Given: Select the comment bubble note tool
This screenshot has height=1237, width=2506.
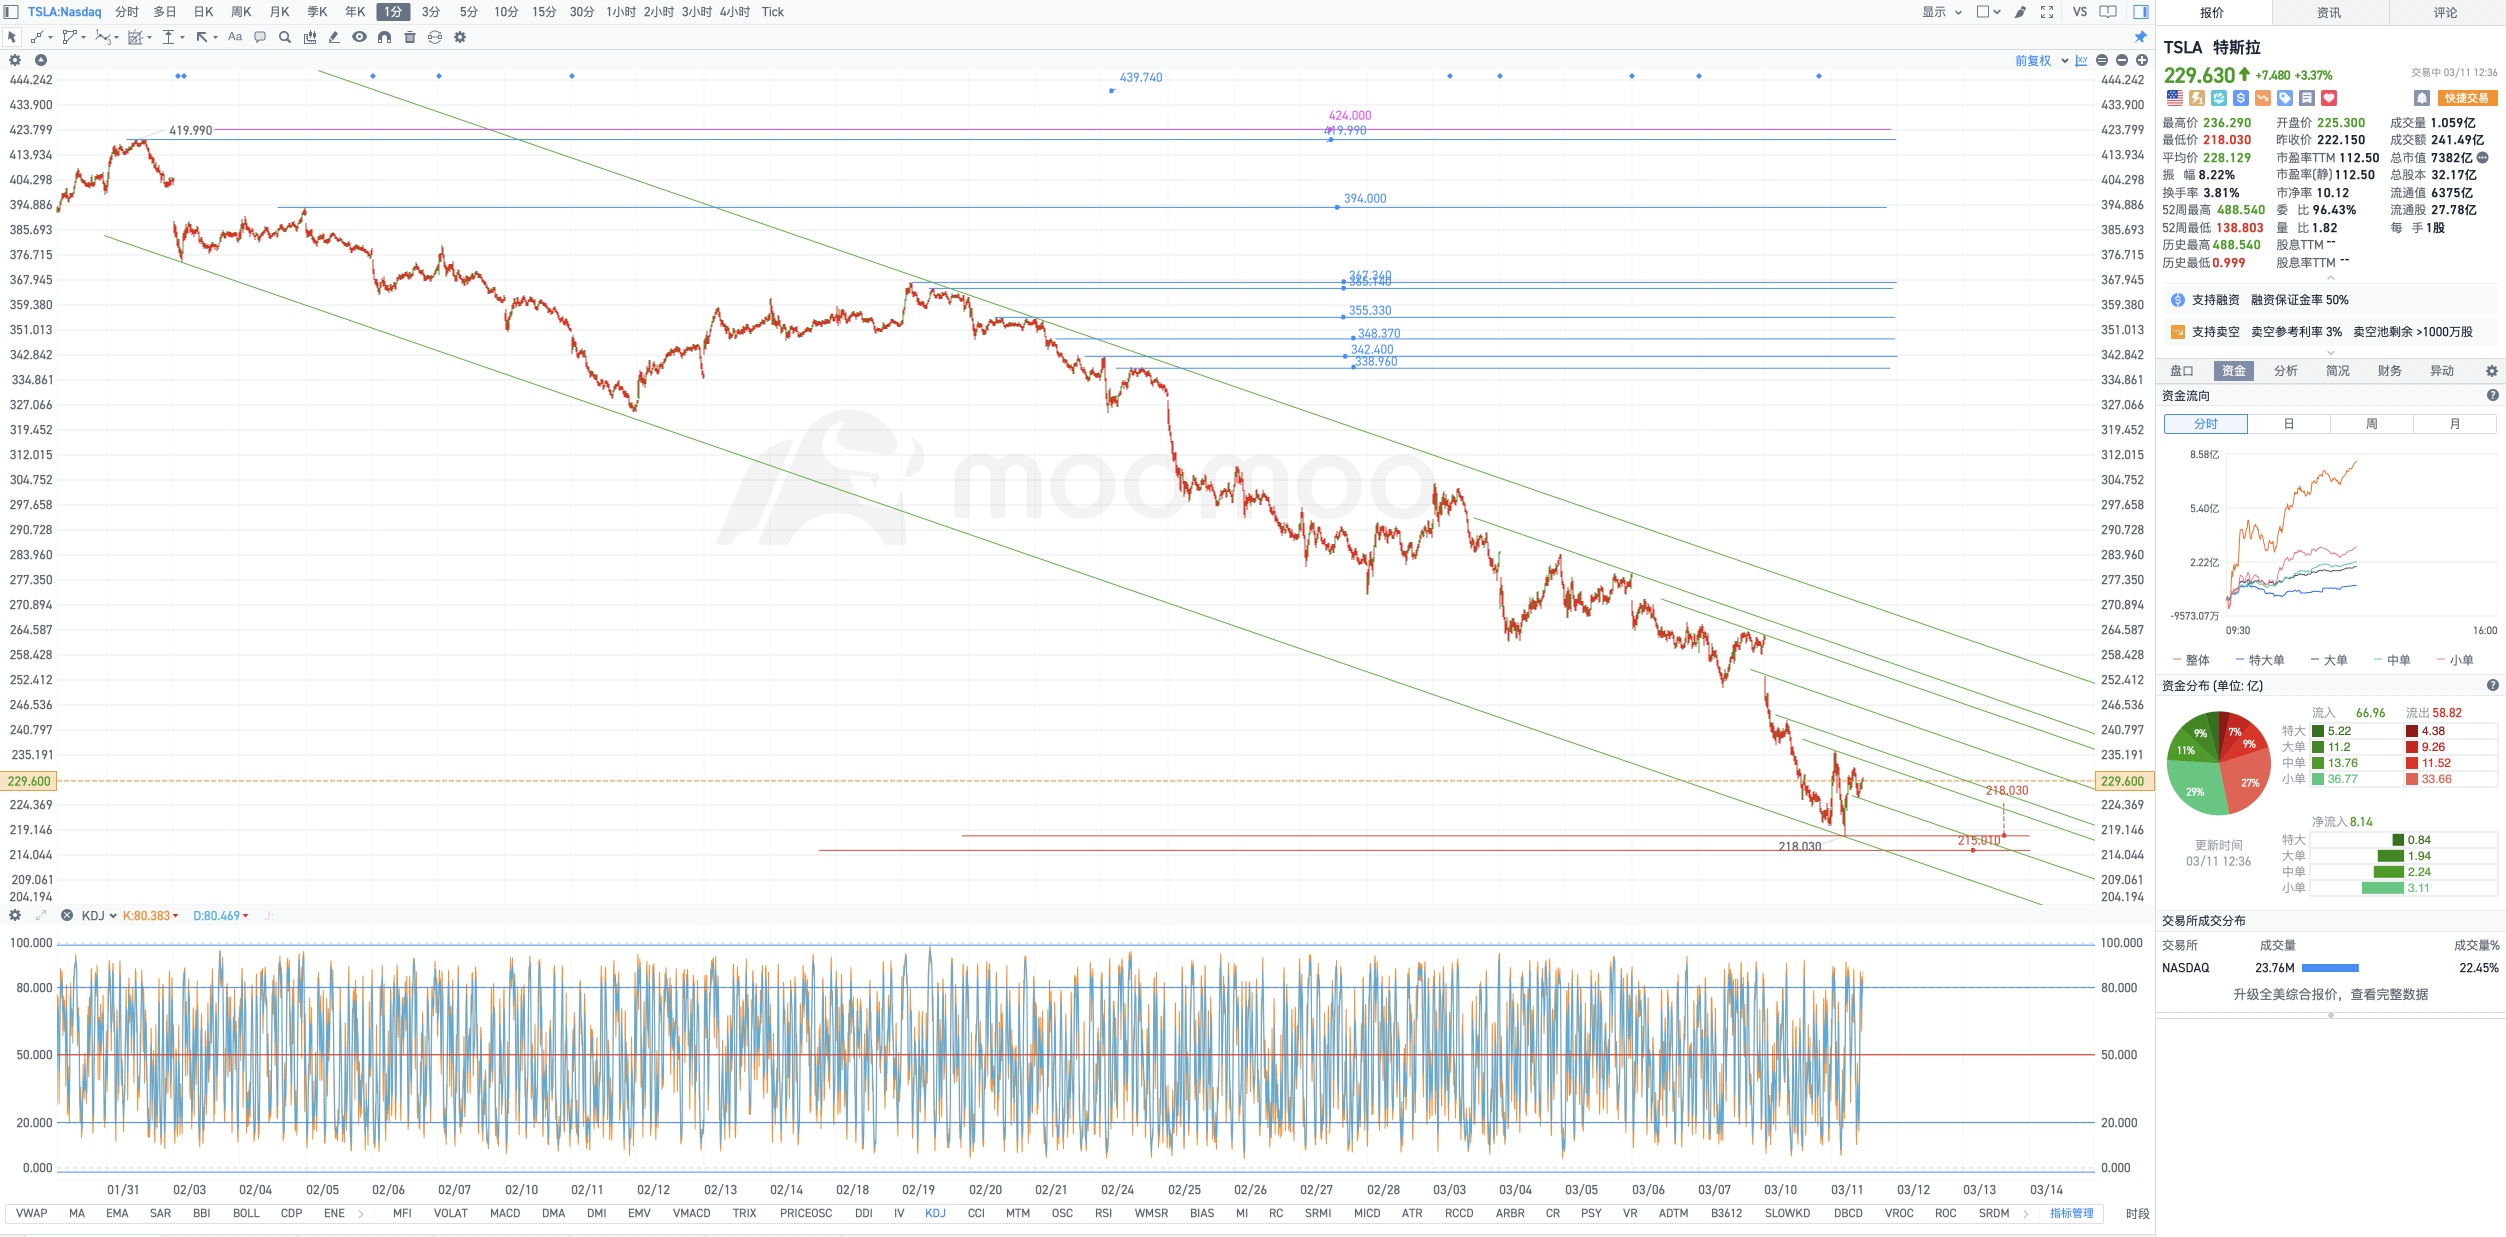Looking at the screenshot, I should click(x=260, y=37).
